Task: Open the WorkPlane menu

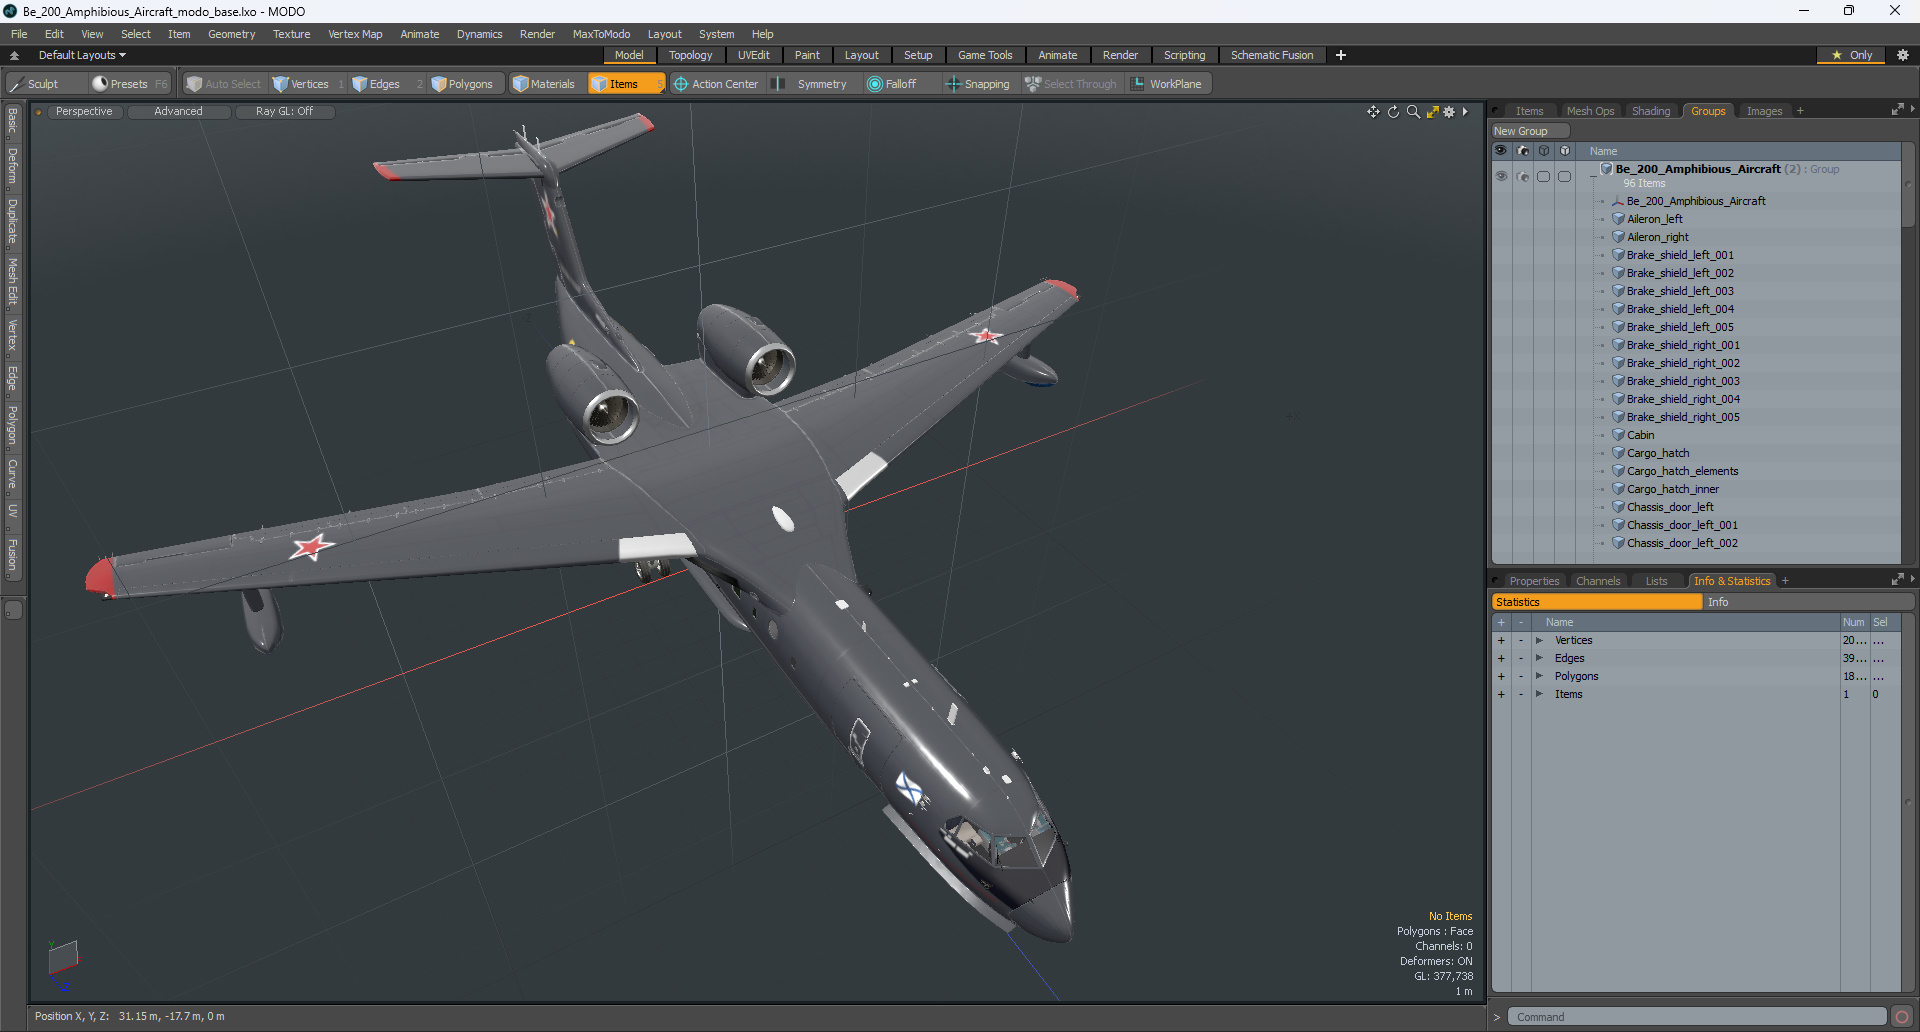Action: pyautogui.click(x=1167, y=84)
